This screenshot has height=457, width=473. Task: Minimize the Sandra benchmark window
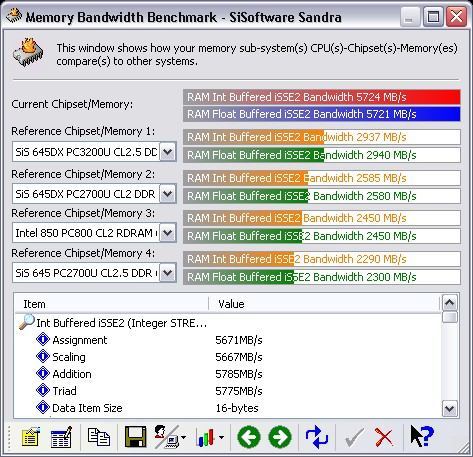[410, 17]
